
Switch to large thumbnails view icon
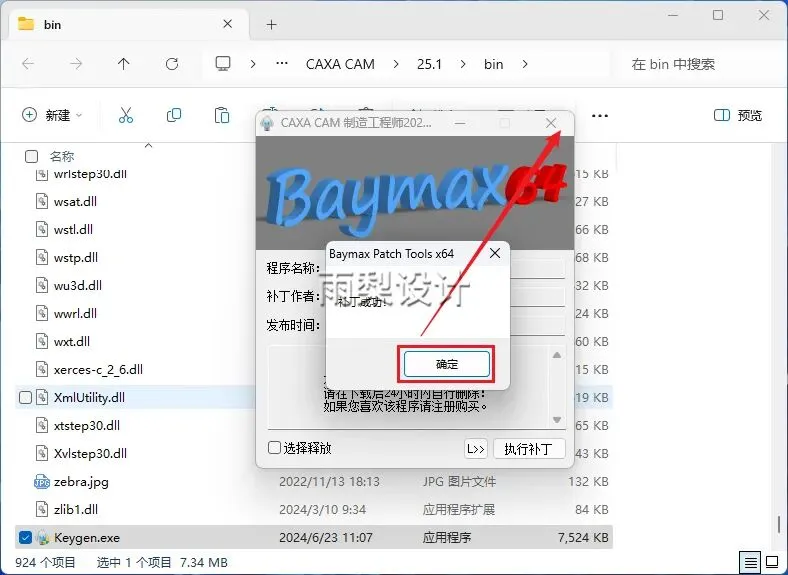[x=772, y=562]
